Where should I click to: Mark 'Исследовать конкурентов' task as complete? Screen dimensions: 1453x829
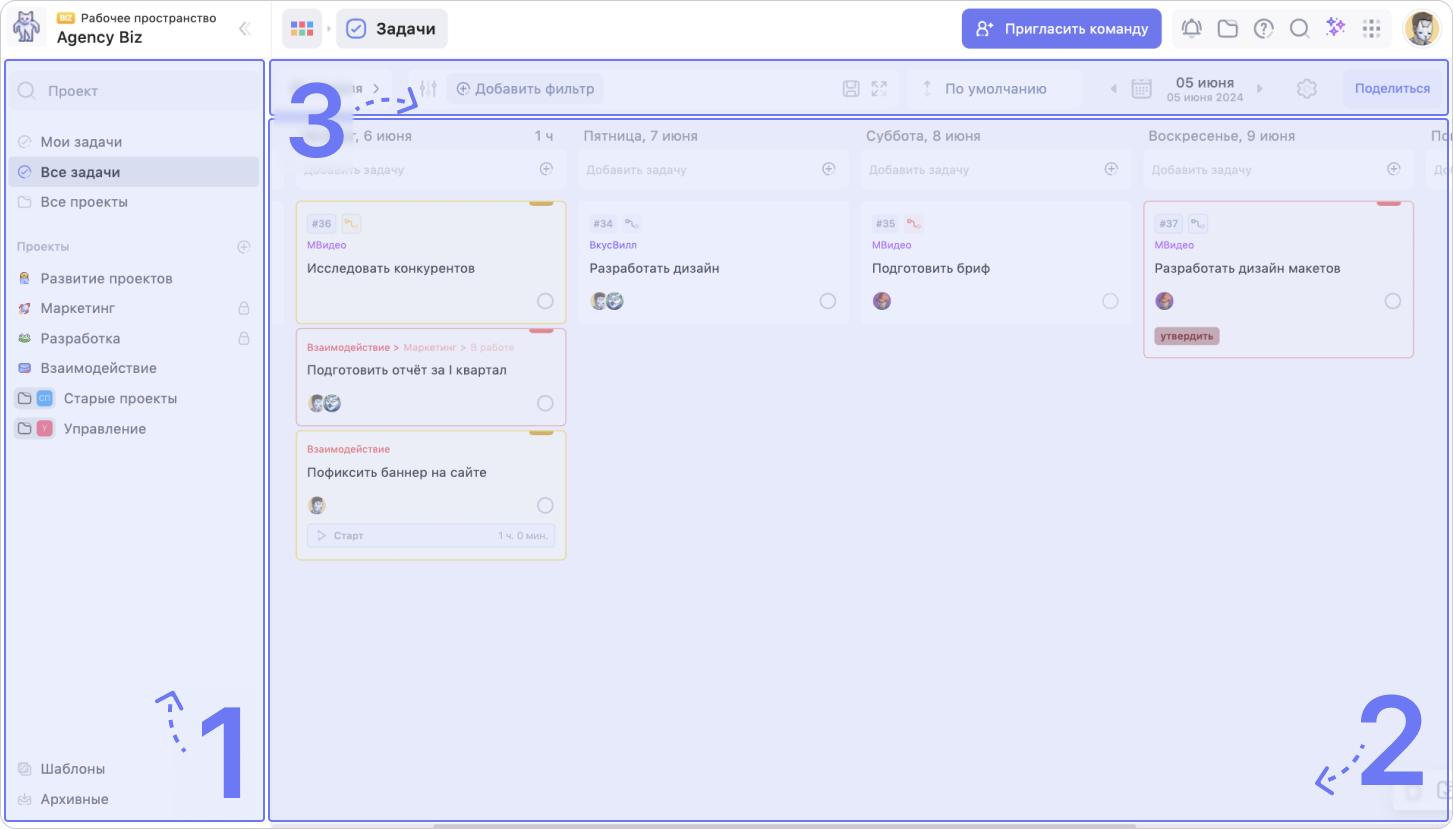click(x=545, y=301)
